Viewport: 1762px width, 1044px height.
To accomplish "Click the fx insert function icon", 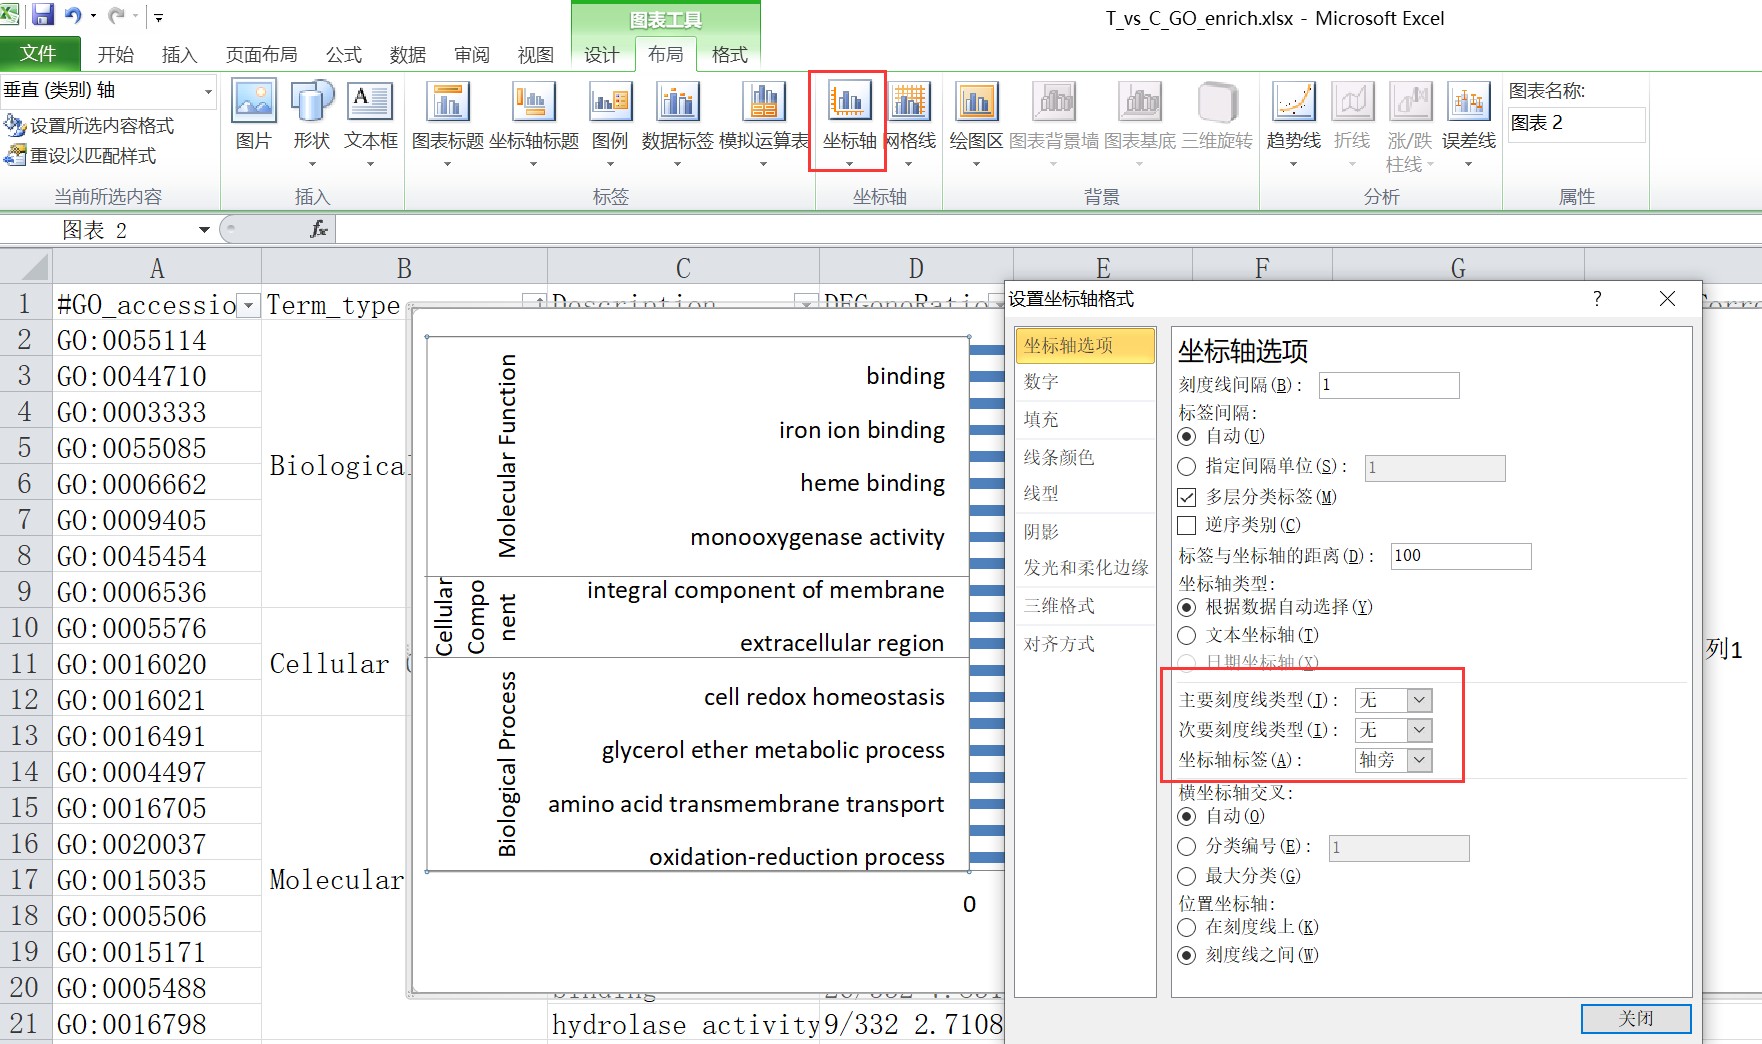I will [318, 230].
